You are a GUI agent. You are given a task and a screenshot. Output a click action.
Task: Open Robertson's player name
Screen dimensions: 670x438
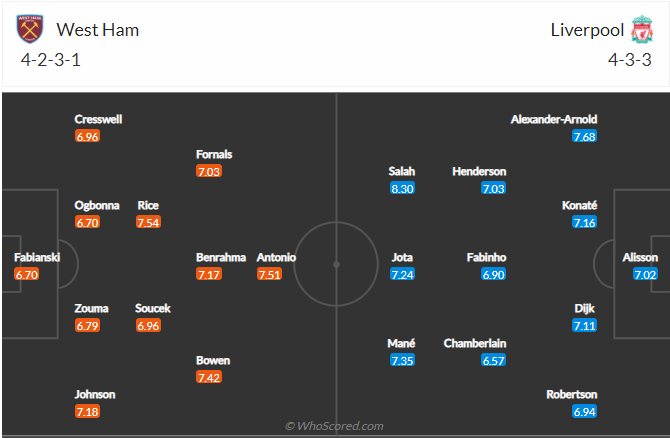pyautogui.click(x=571, y=394)
